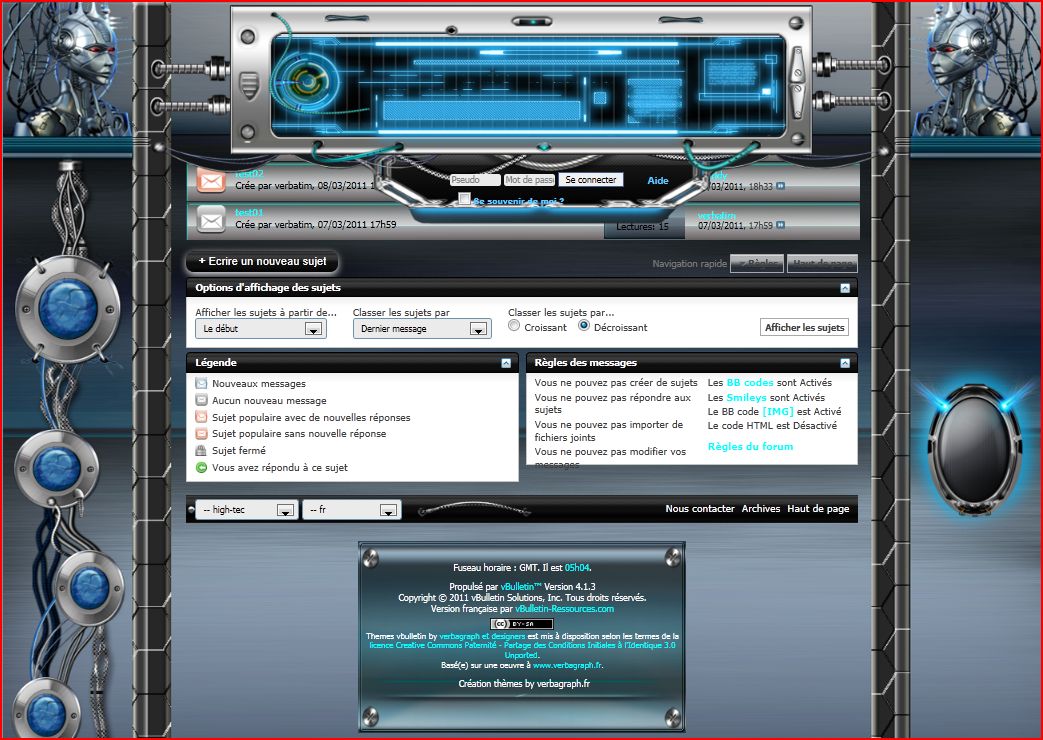
Task: Click 'Création thèmes by verbagraph.fr' footer text
Action: 524,683
